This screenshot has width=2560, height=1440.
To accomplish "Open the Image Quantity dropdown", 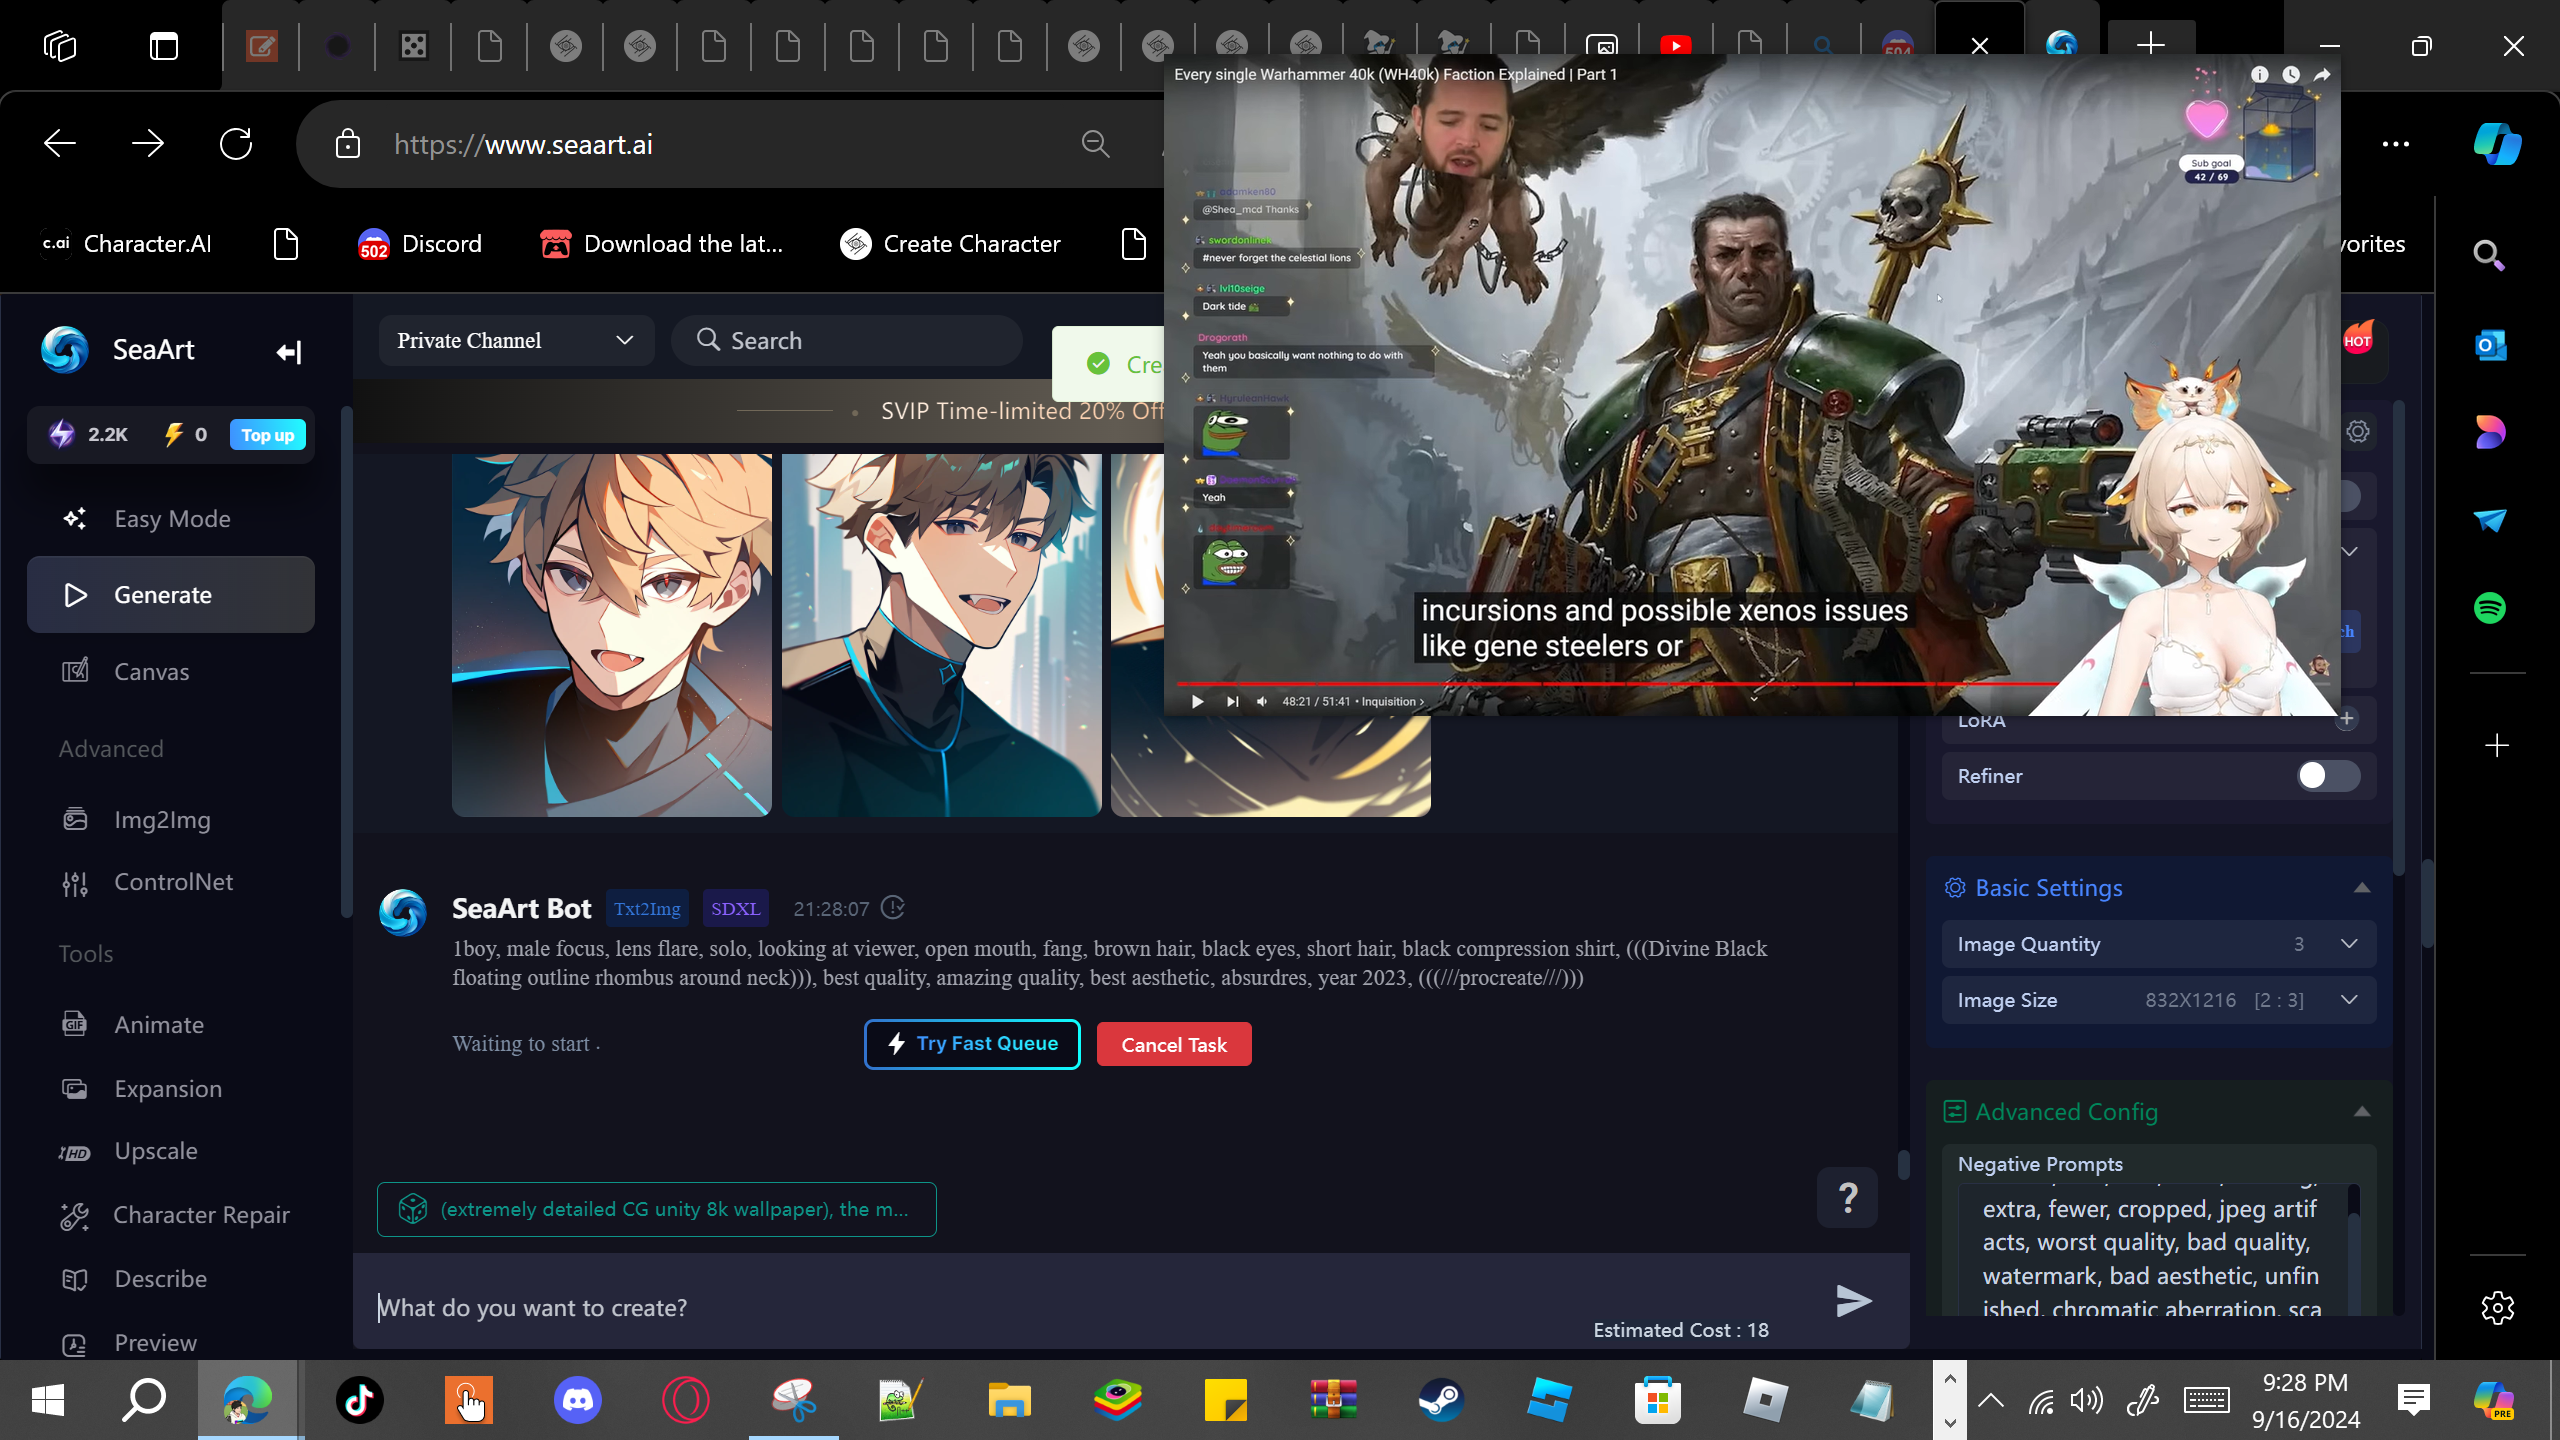I will [2159, 944].
